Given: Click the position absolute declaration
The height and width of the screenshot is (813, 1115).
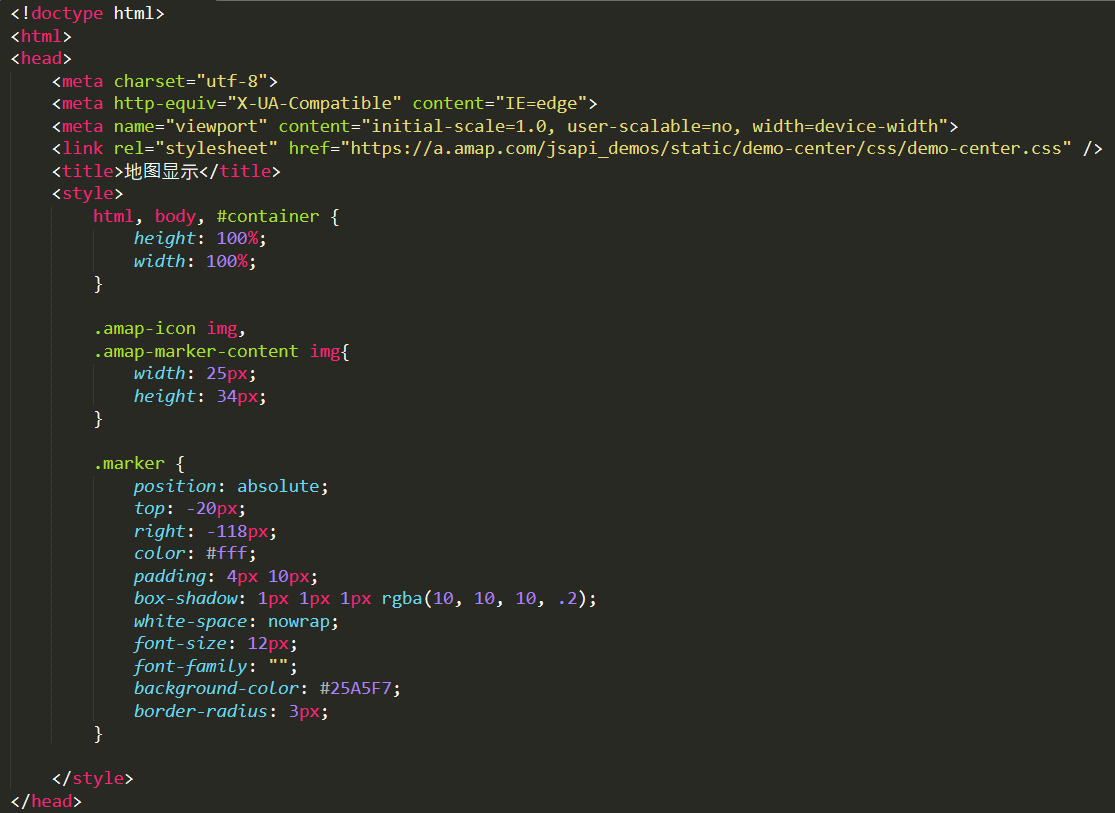Looking at the screenshot, I should coord(231,487).
